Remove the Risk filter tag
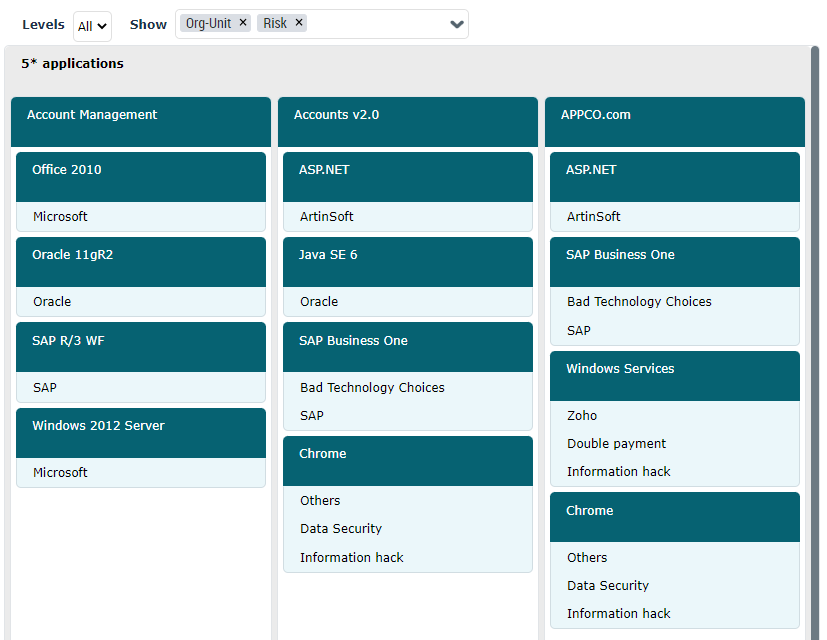This screenshot has height=640, width=827. tap(299, 23)
